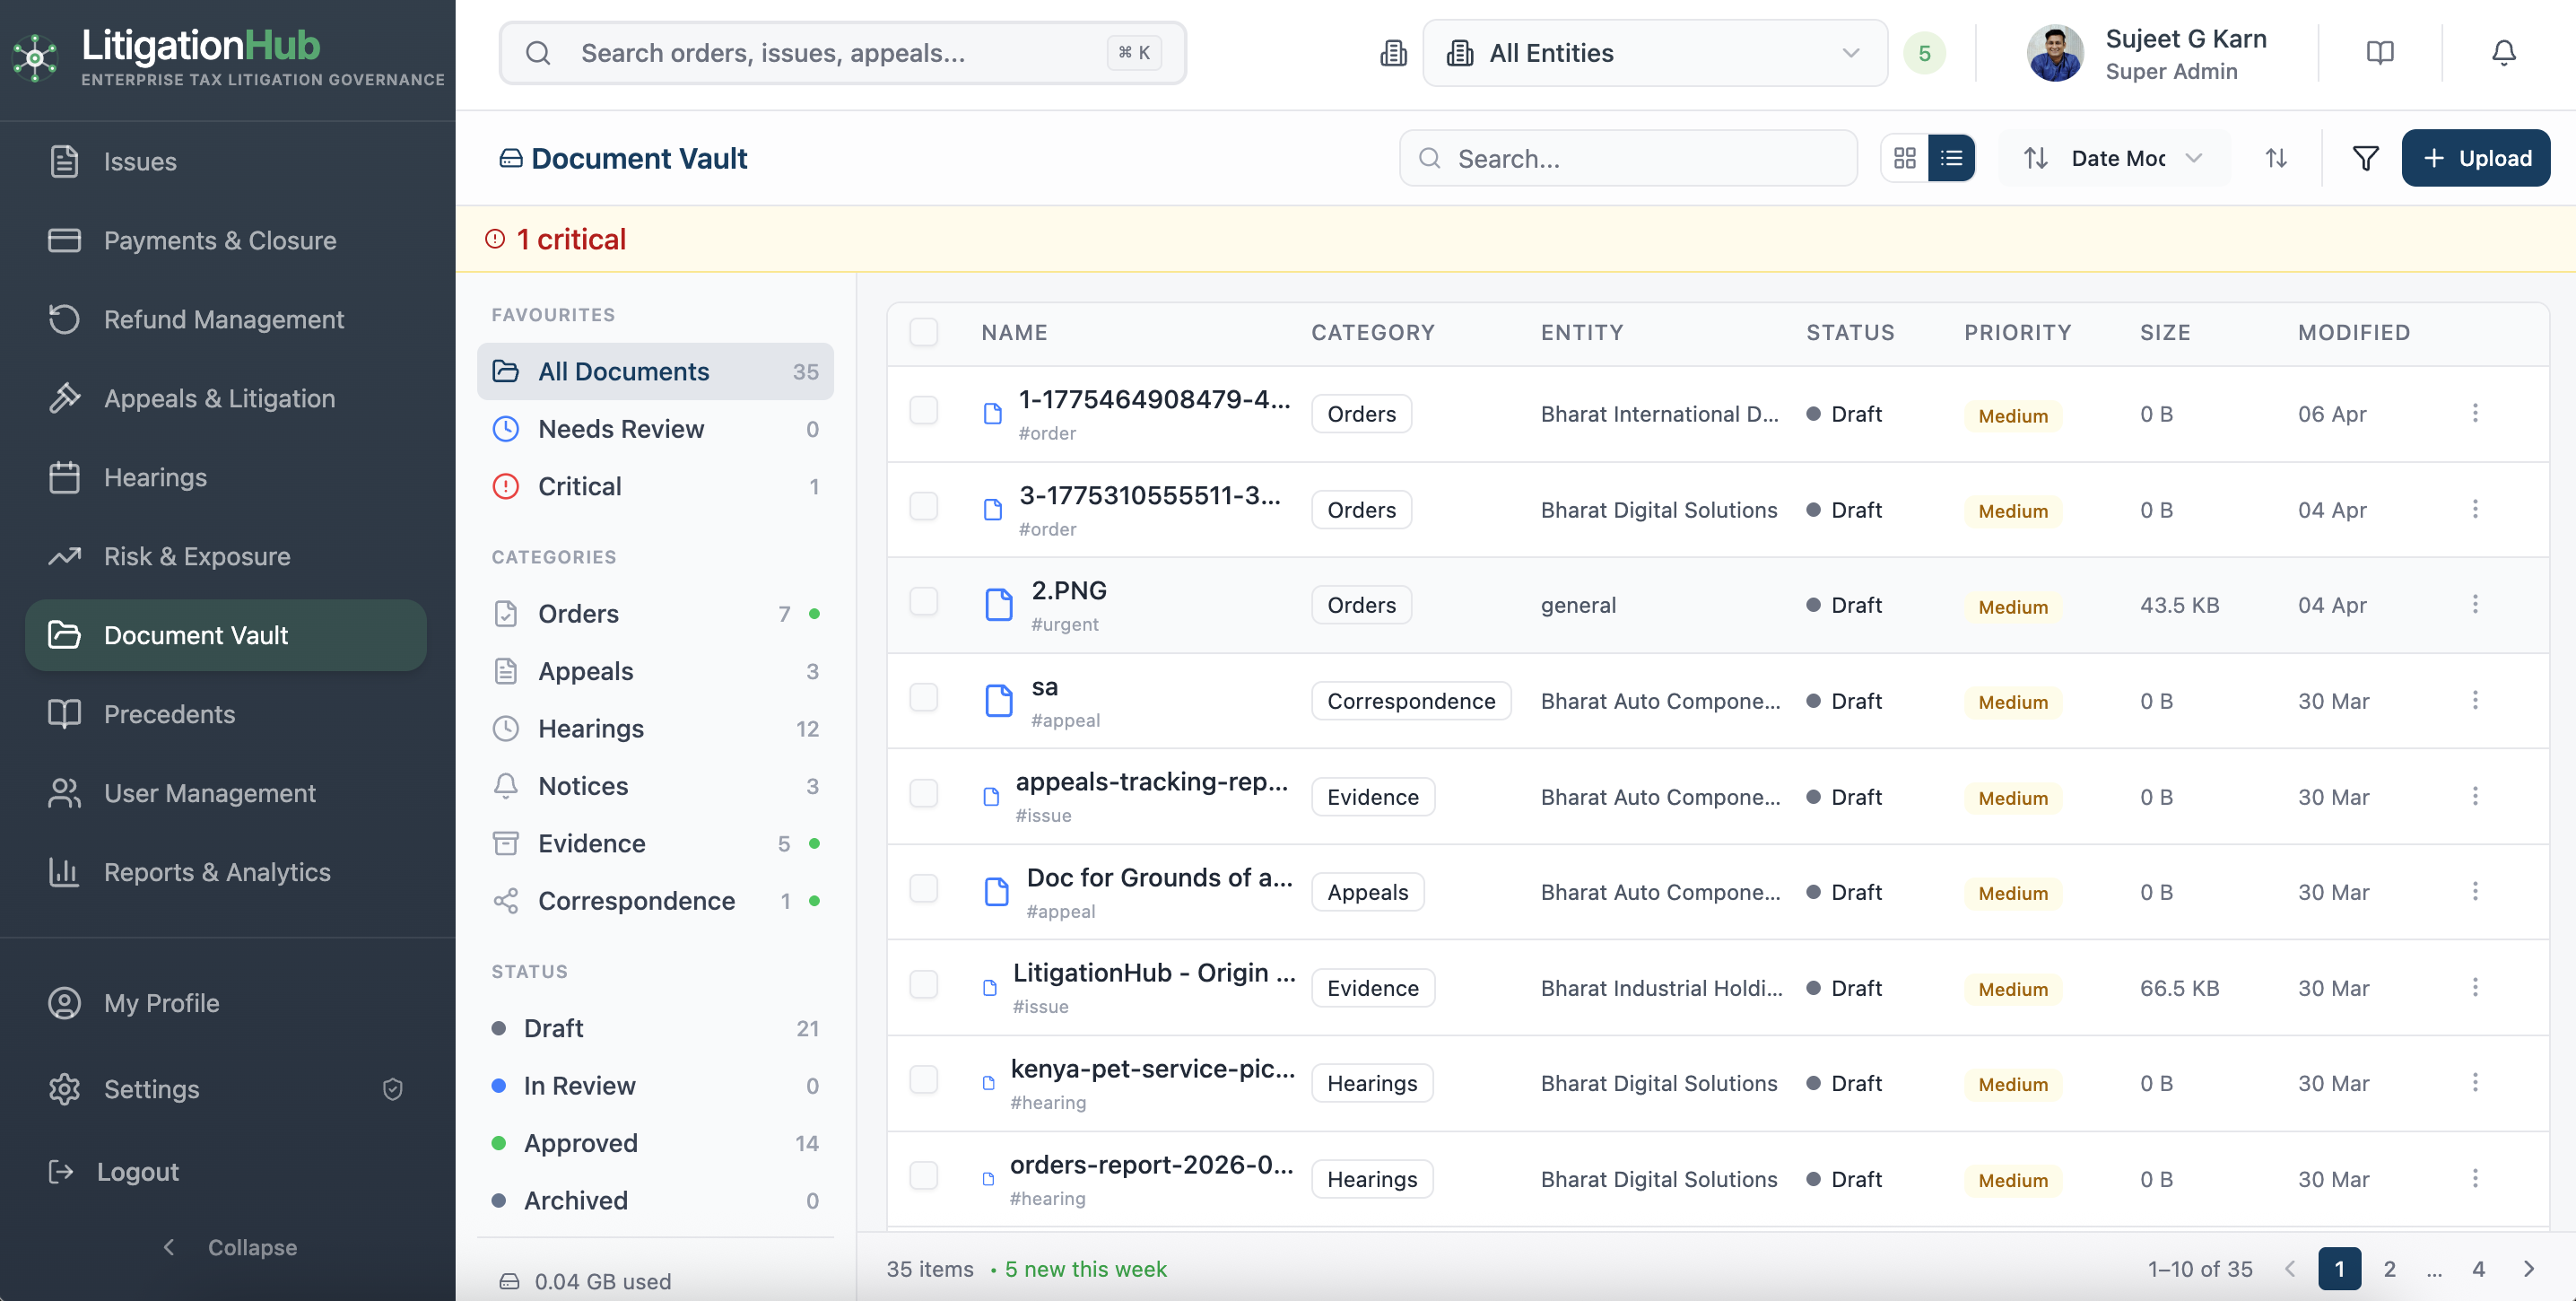Image resolution: width=2576 pixels, height=1301 pixels.
Task: Check the kenya-pet-service-pic row checkbox
Action: (x=924, y=1079)
